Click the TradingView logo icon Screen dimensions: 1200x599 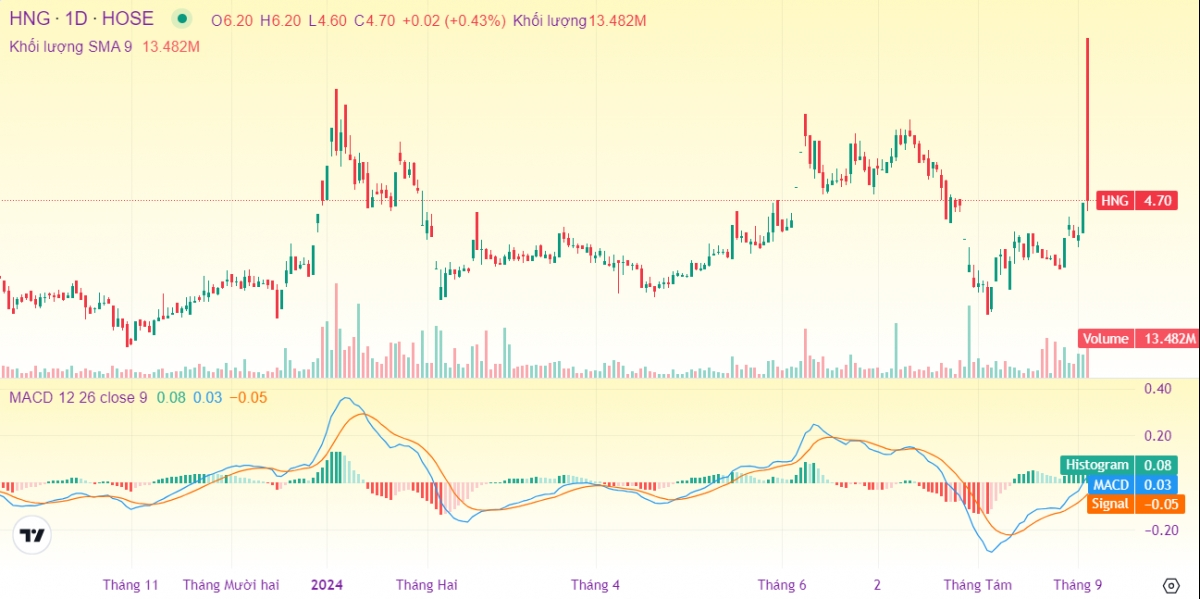(x=32, y=536)
